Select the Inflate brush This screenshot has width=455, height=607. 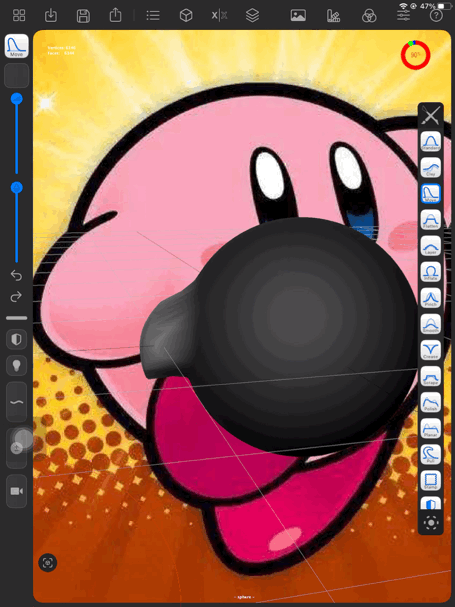(431, 272)
